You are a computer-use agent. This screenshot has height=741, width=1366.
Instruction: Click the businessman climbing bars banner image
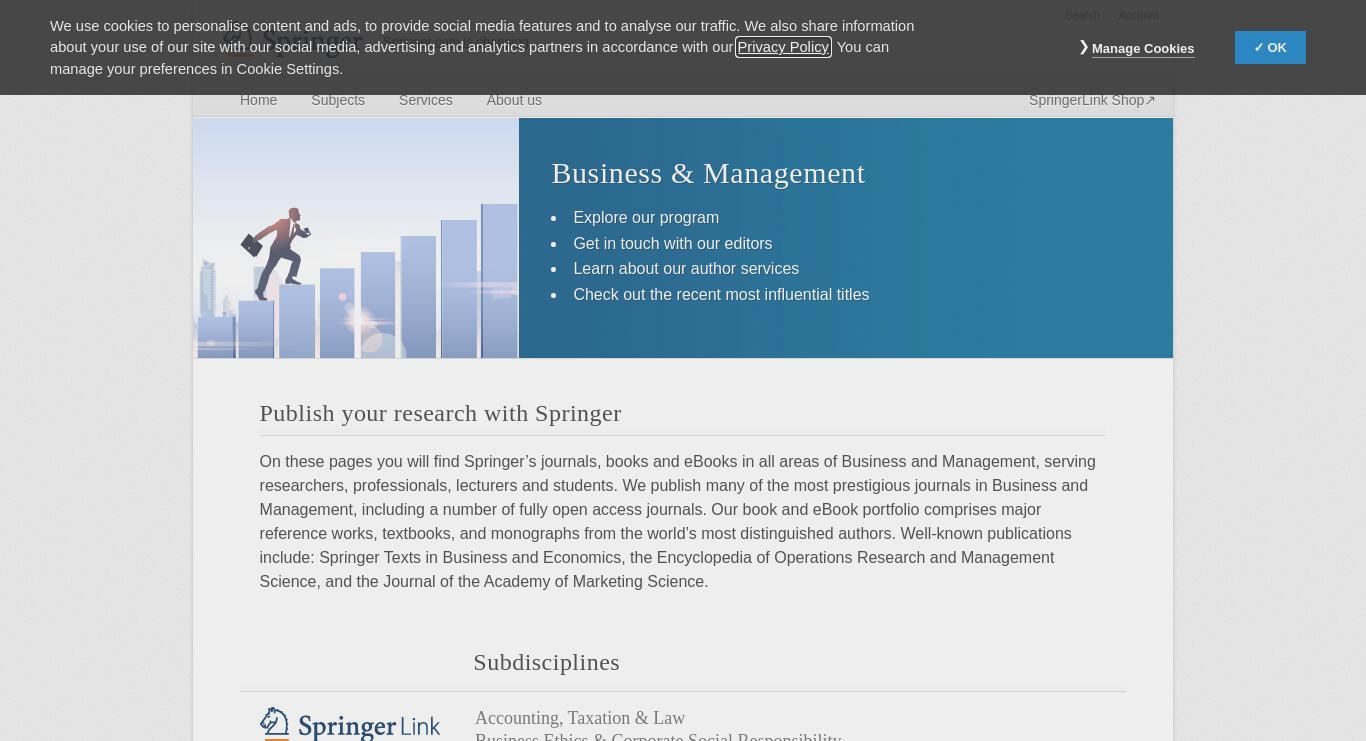coord(356,238)
